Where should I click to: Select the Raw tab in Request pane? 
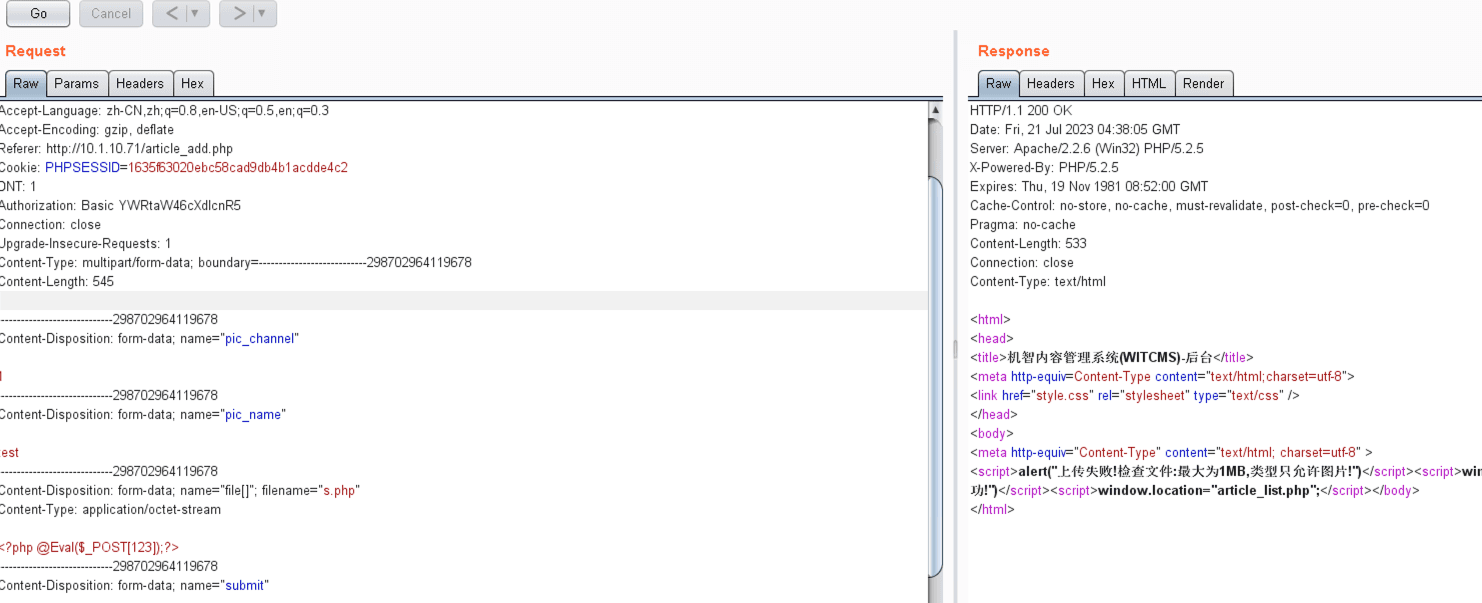click(x=26, y=84)
